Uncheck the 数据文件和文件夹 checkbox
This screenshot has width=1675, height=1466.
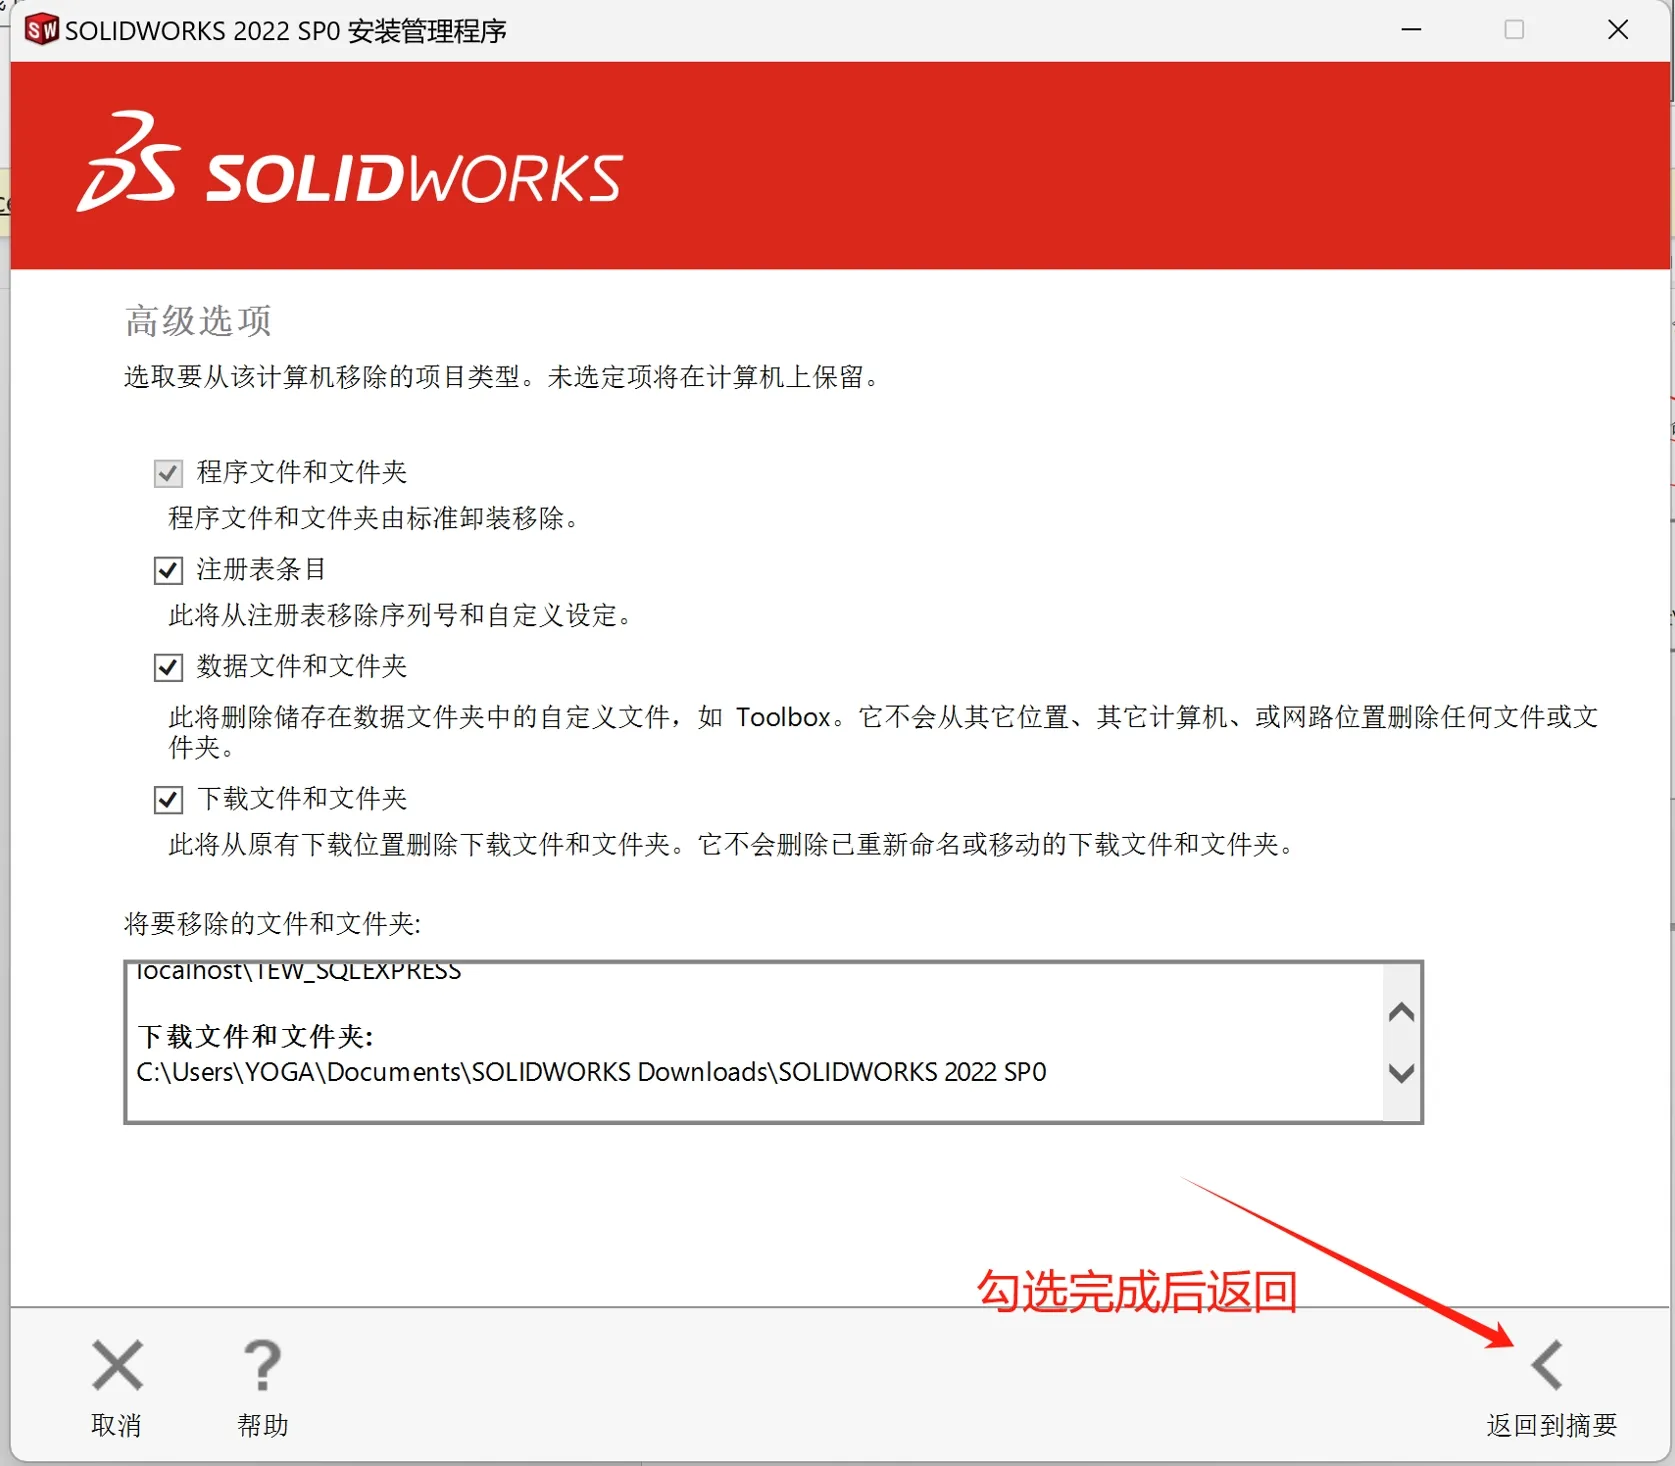(x=168, y=667)
